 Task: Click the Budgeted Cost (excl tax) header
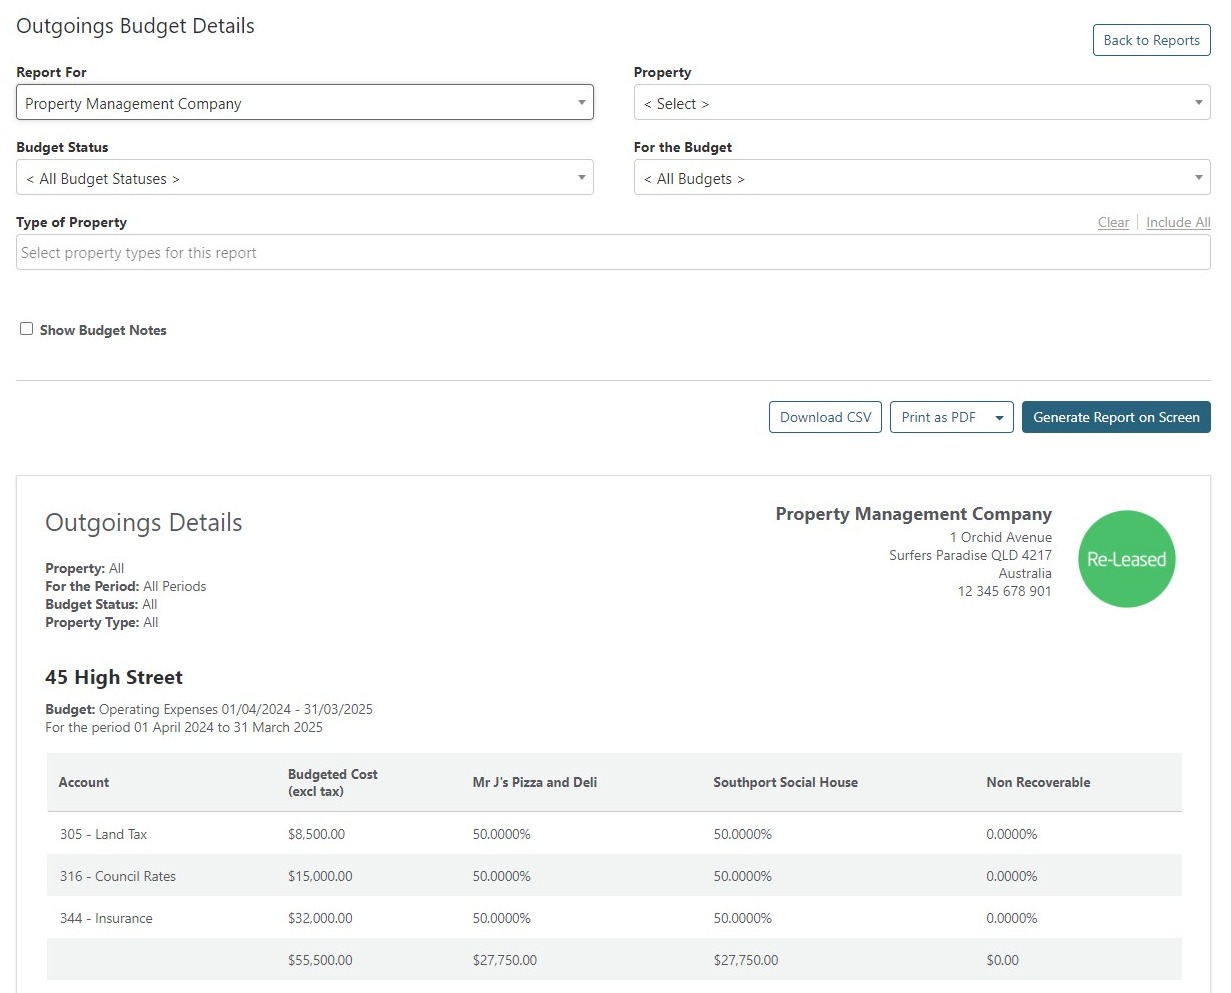pyautogui.click(x=332, y=782)
